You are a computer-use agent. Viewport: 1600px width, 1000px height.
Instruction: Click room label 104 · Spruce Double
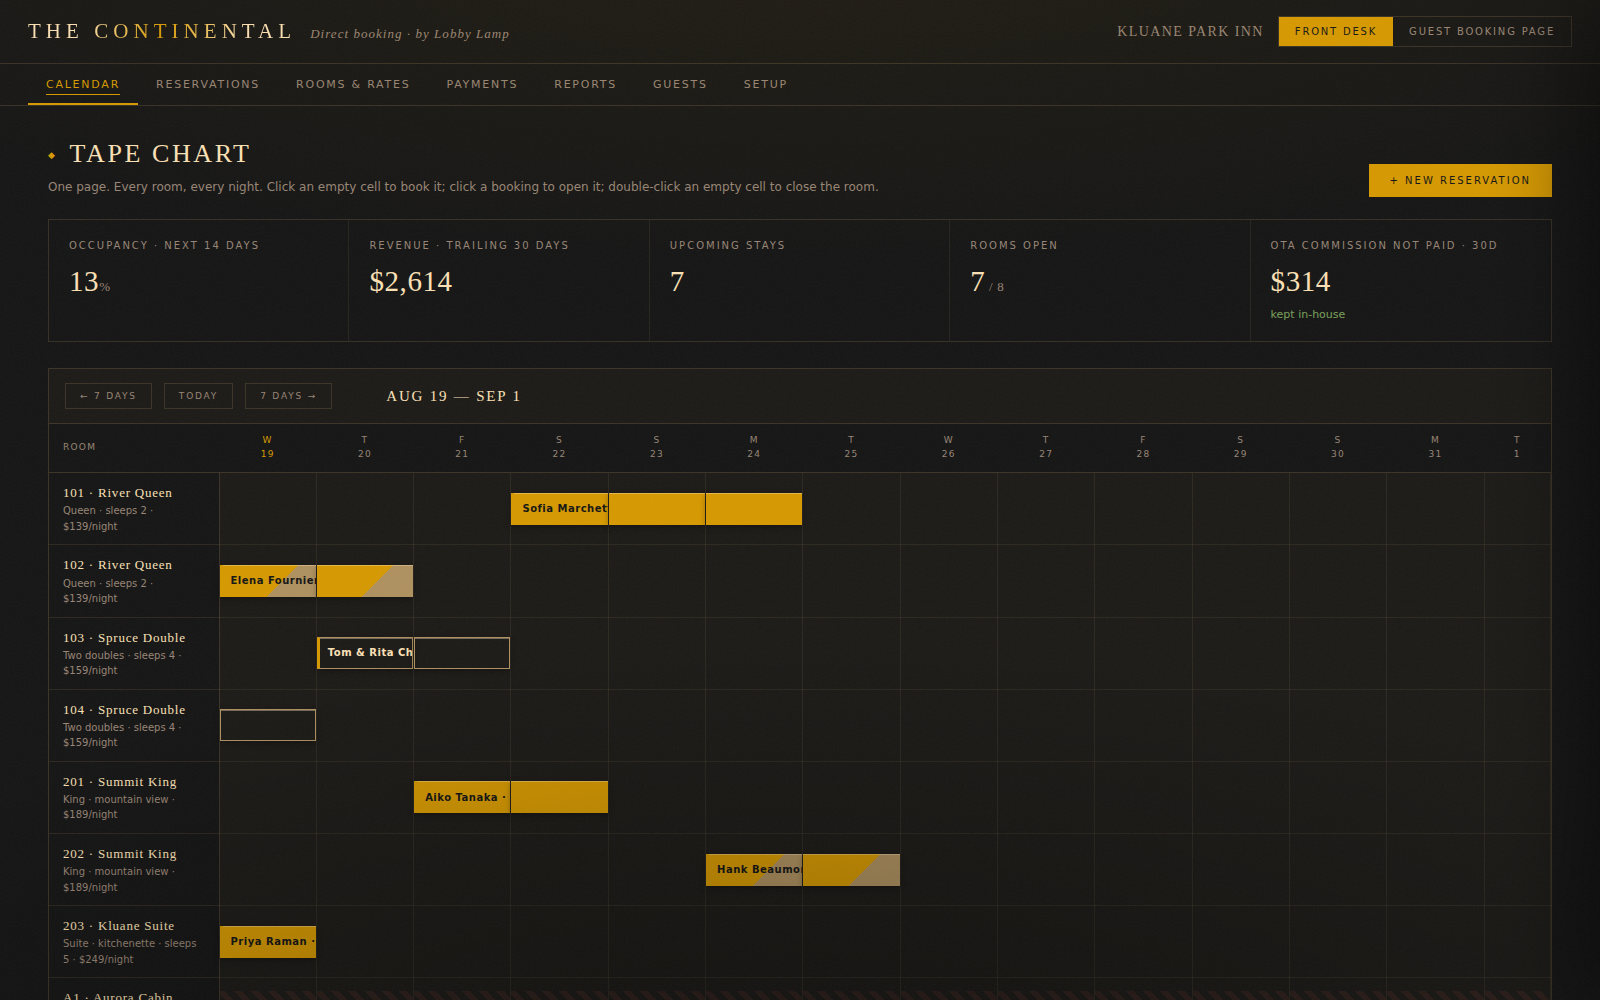pyautogui.click(x=124, y=710)
